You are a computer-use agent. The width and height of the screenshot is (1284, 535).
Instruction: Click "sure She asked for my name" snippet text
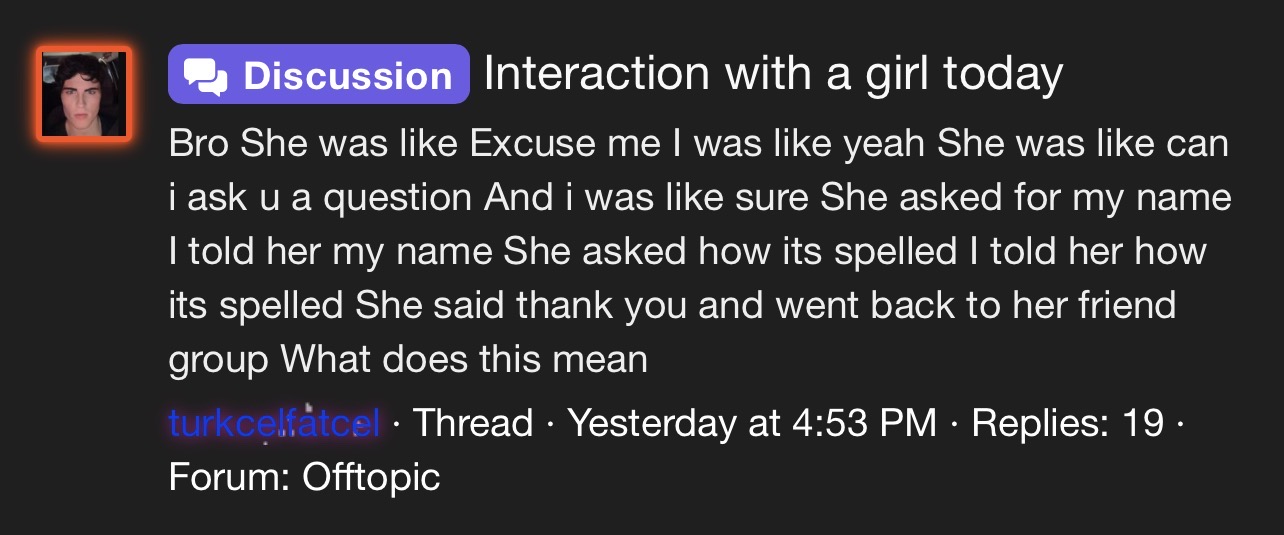1026,197
